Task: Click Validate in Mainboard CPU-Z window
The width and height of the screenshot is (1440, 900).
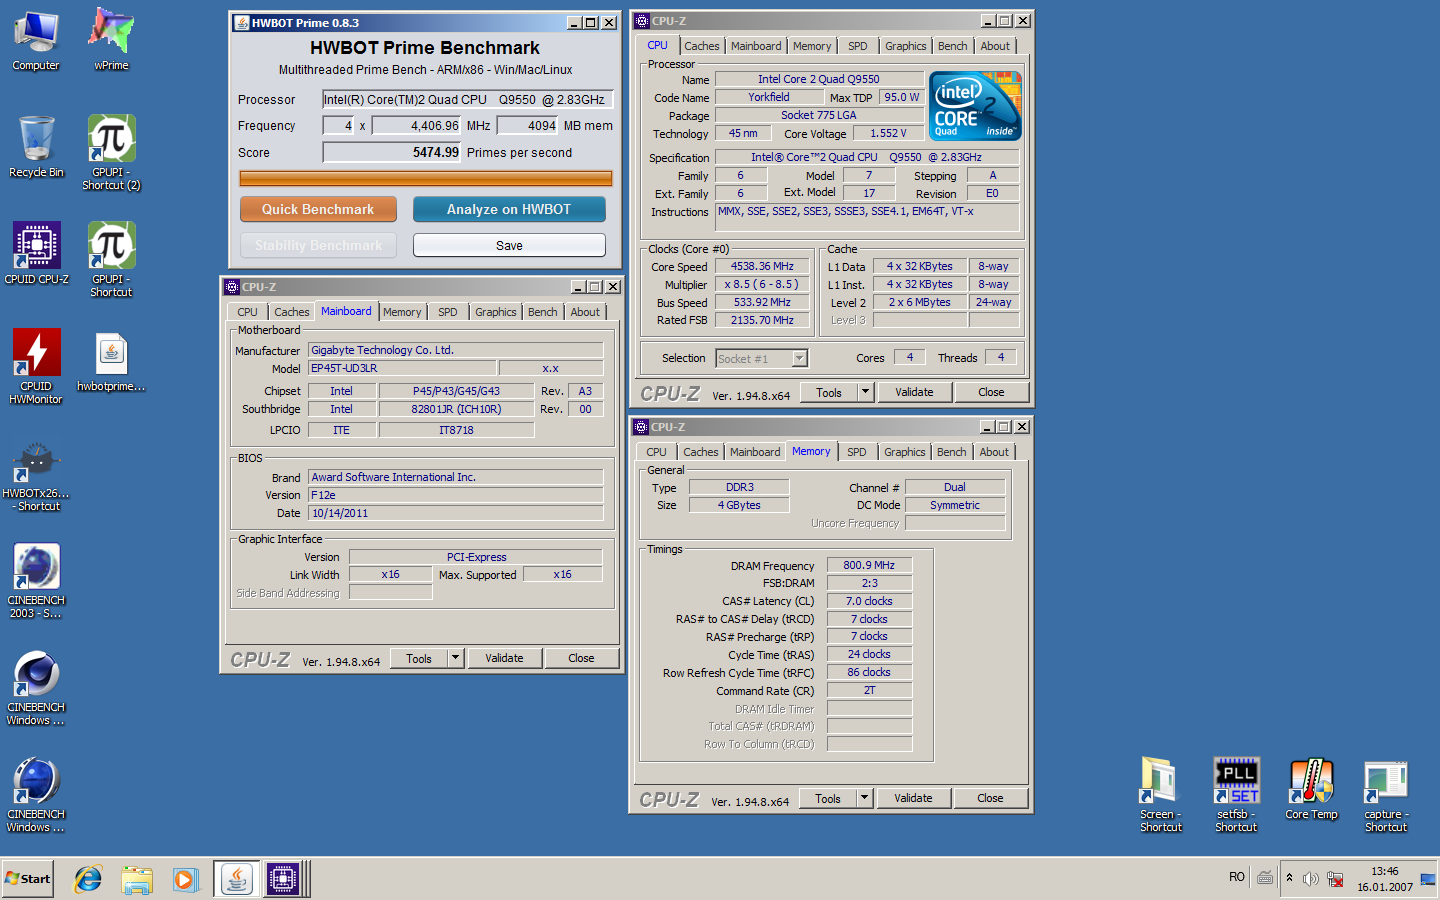Action: coord(504,658)
